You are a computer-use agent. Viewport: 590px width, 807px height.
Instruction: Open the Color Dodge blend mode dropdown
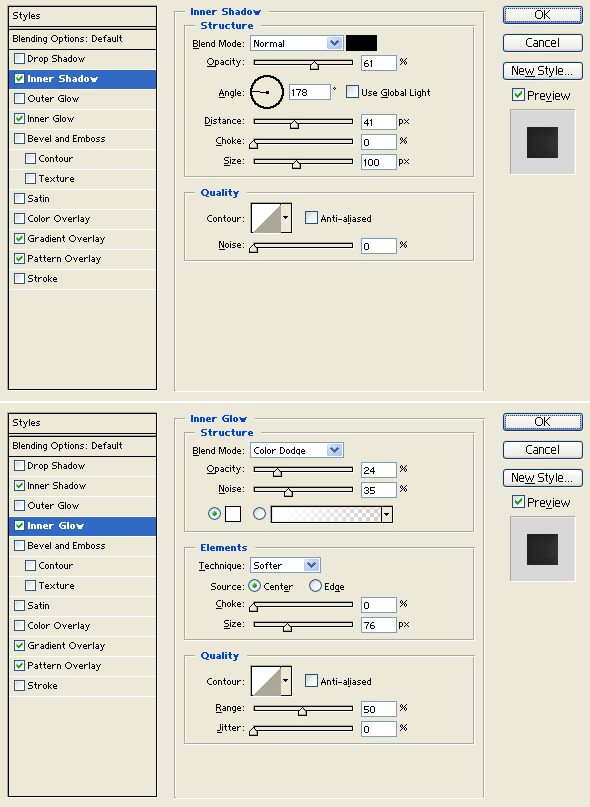point(297,450)
